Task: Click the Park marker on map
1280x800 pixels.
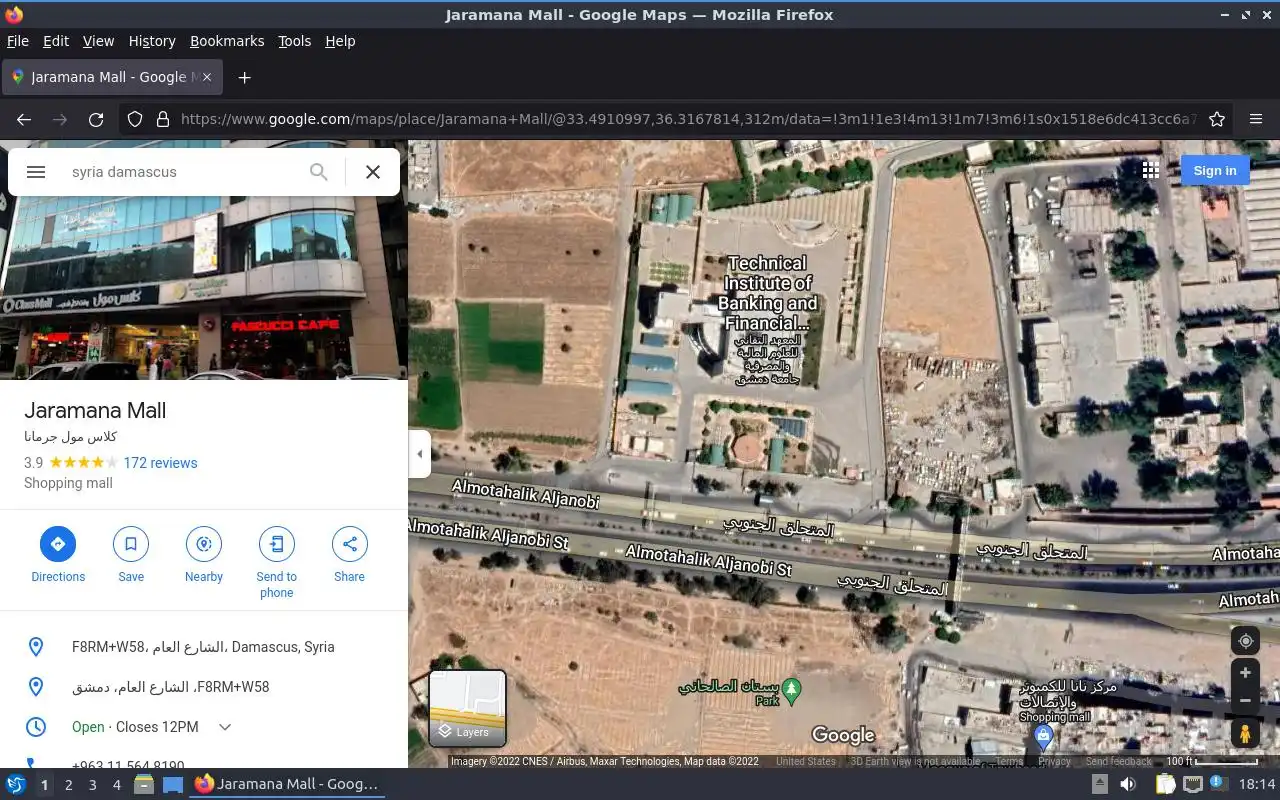Action: pyautogui.click(x=792, y=689)
